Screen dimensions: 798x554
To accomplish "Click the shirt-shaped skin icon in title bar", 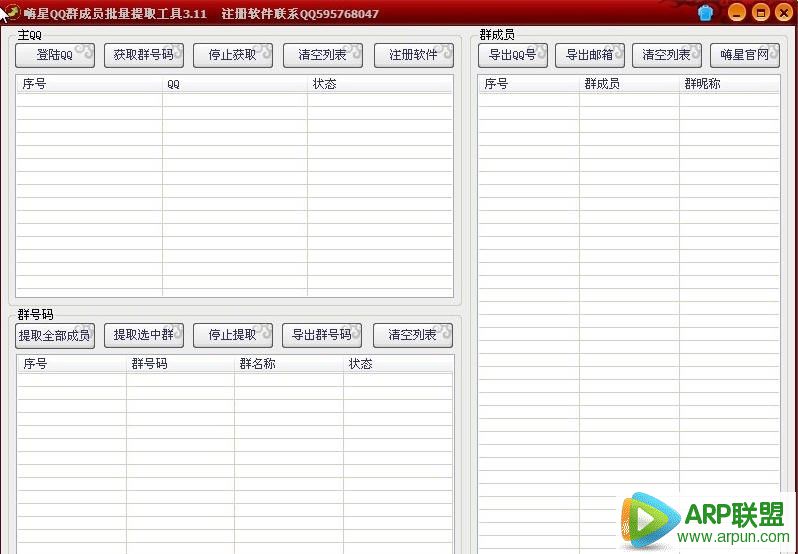I will (707, 13).
